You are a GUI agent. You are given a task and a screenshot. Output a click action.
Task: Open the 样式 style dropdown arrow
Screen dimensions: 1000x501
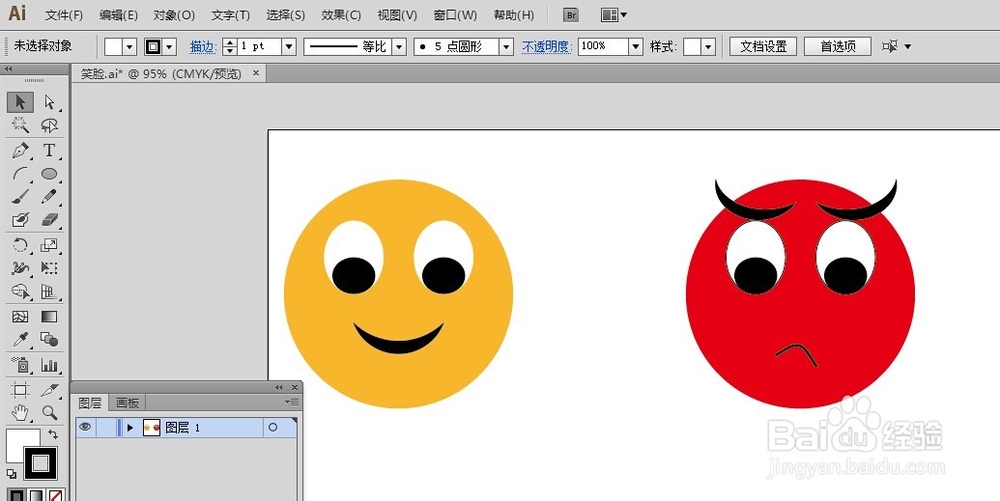709,47
